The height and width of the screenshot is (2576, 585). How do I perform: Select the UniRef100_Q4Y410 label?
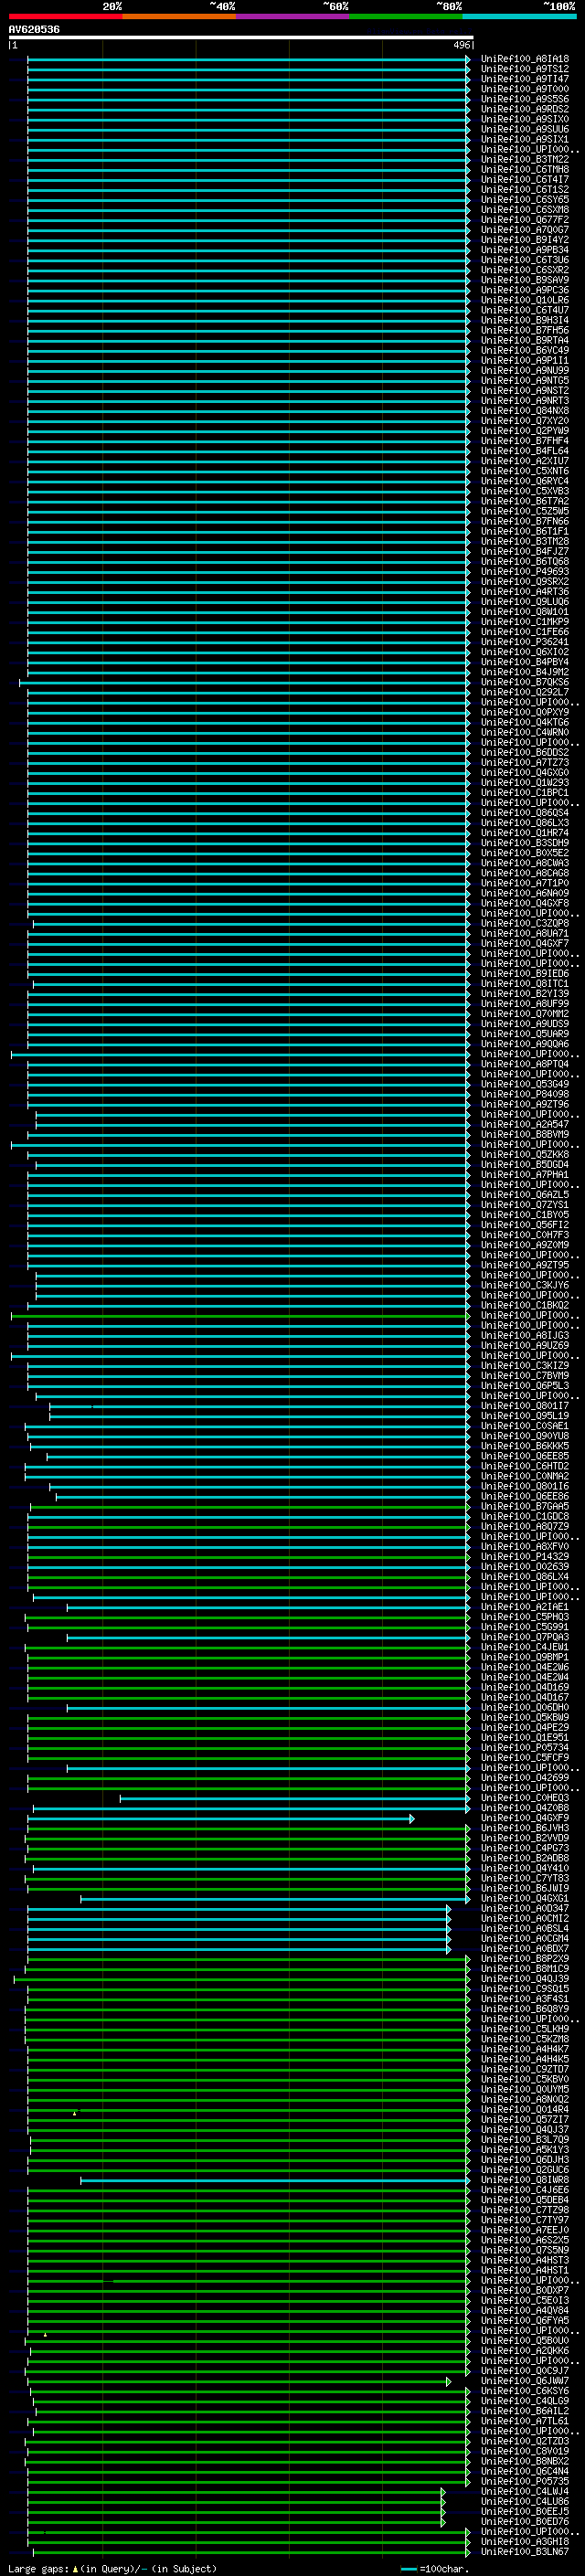(x=525, y=1869)
